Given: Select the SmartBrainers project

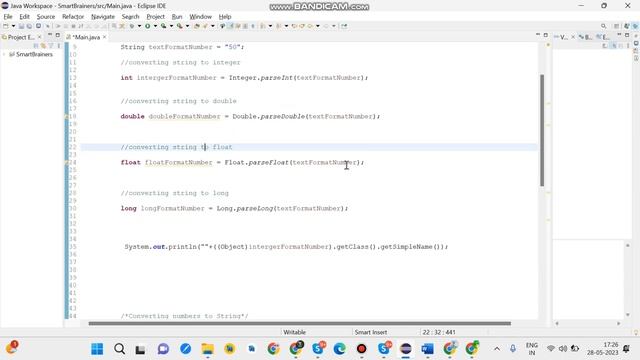Looking at the screenshot, I should click(34, 54).
